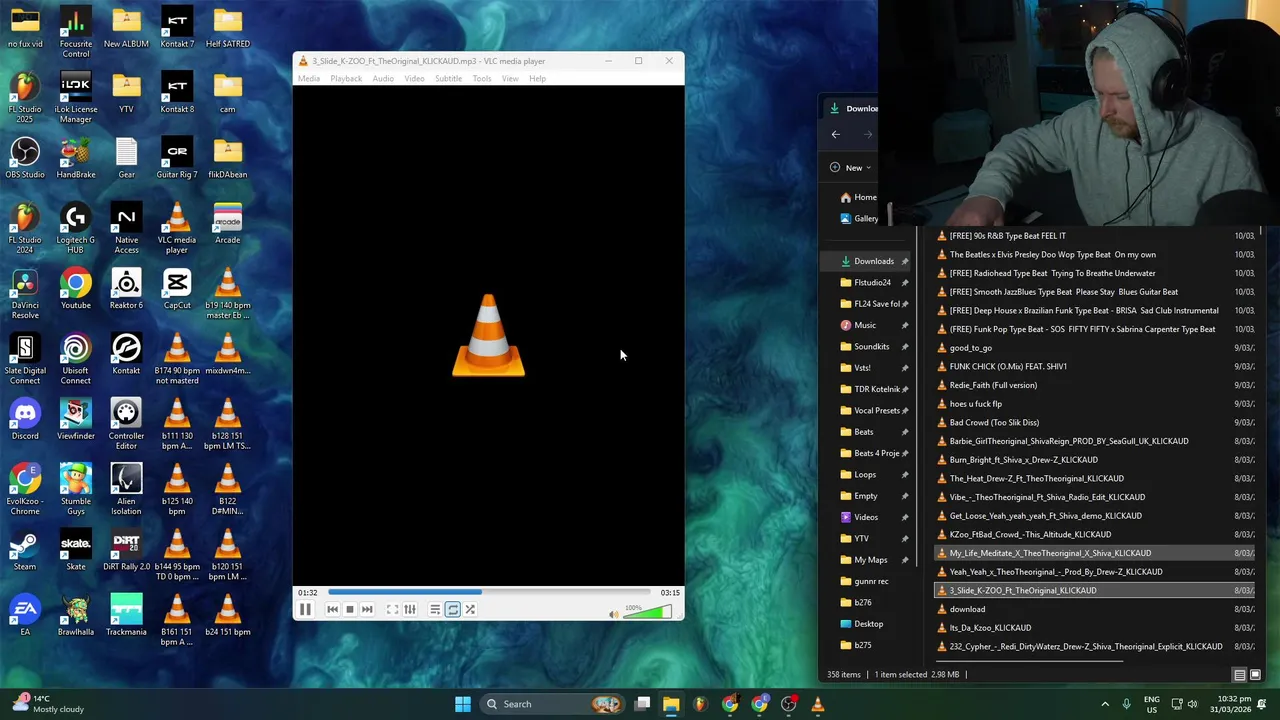Switch Explorer to large thumbnails view icon

(x=1256, y=675)
